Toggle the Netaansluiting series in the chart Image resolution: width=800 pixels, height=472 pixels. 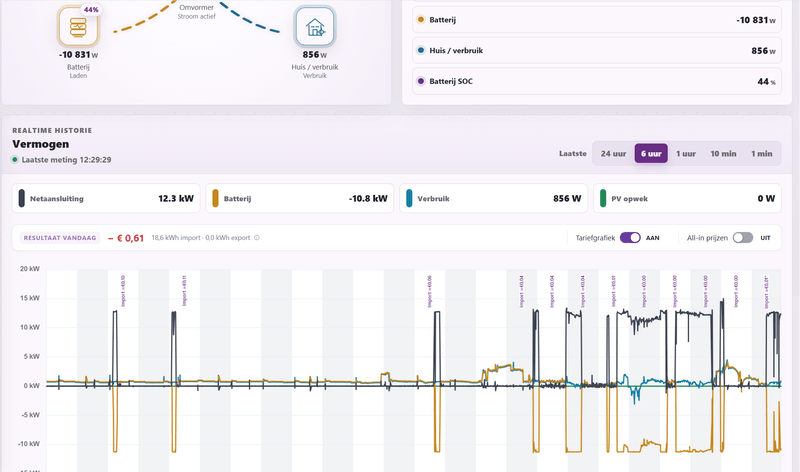tap(106, 198)
